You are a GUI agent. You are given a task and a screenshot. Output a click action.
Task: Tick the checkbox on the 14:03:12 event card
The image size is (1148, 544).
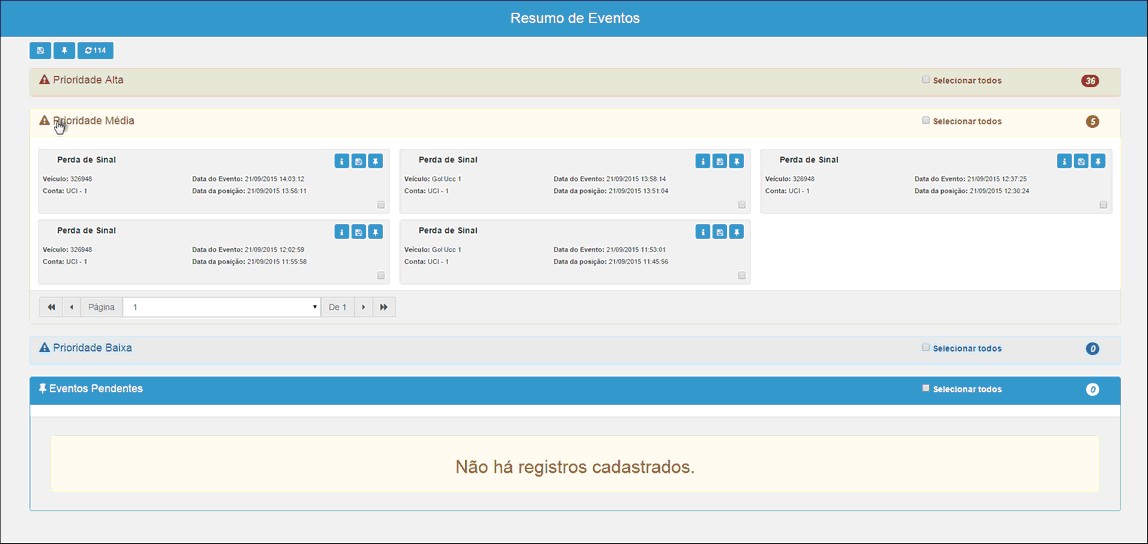coord(381,205)
